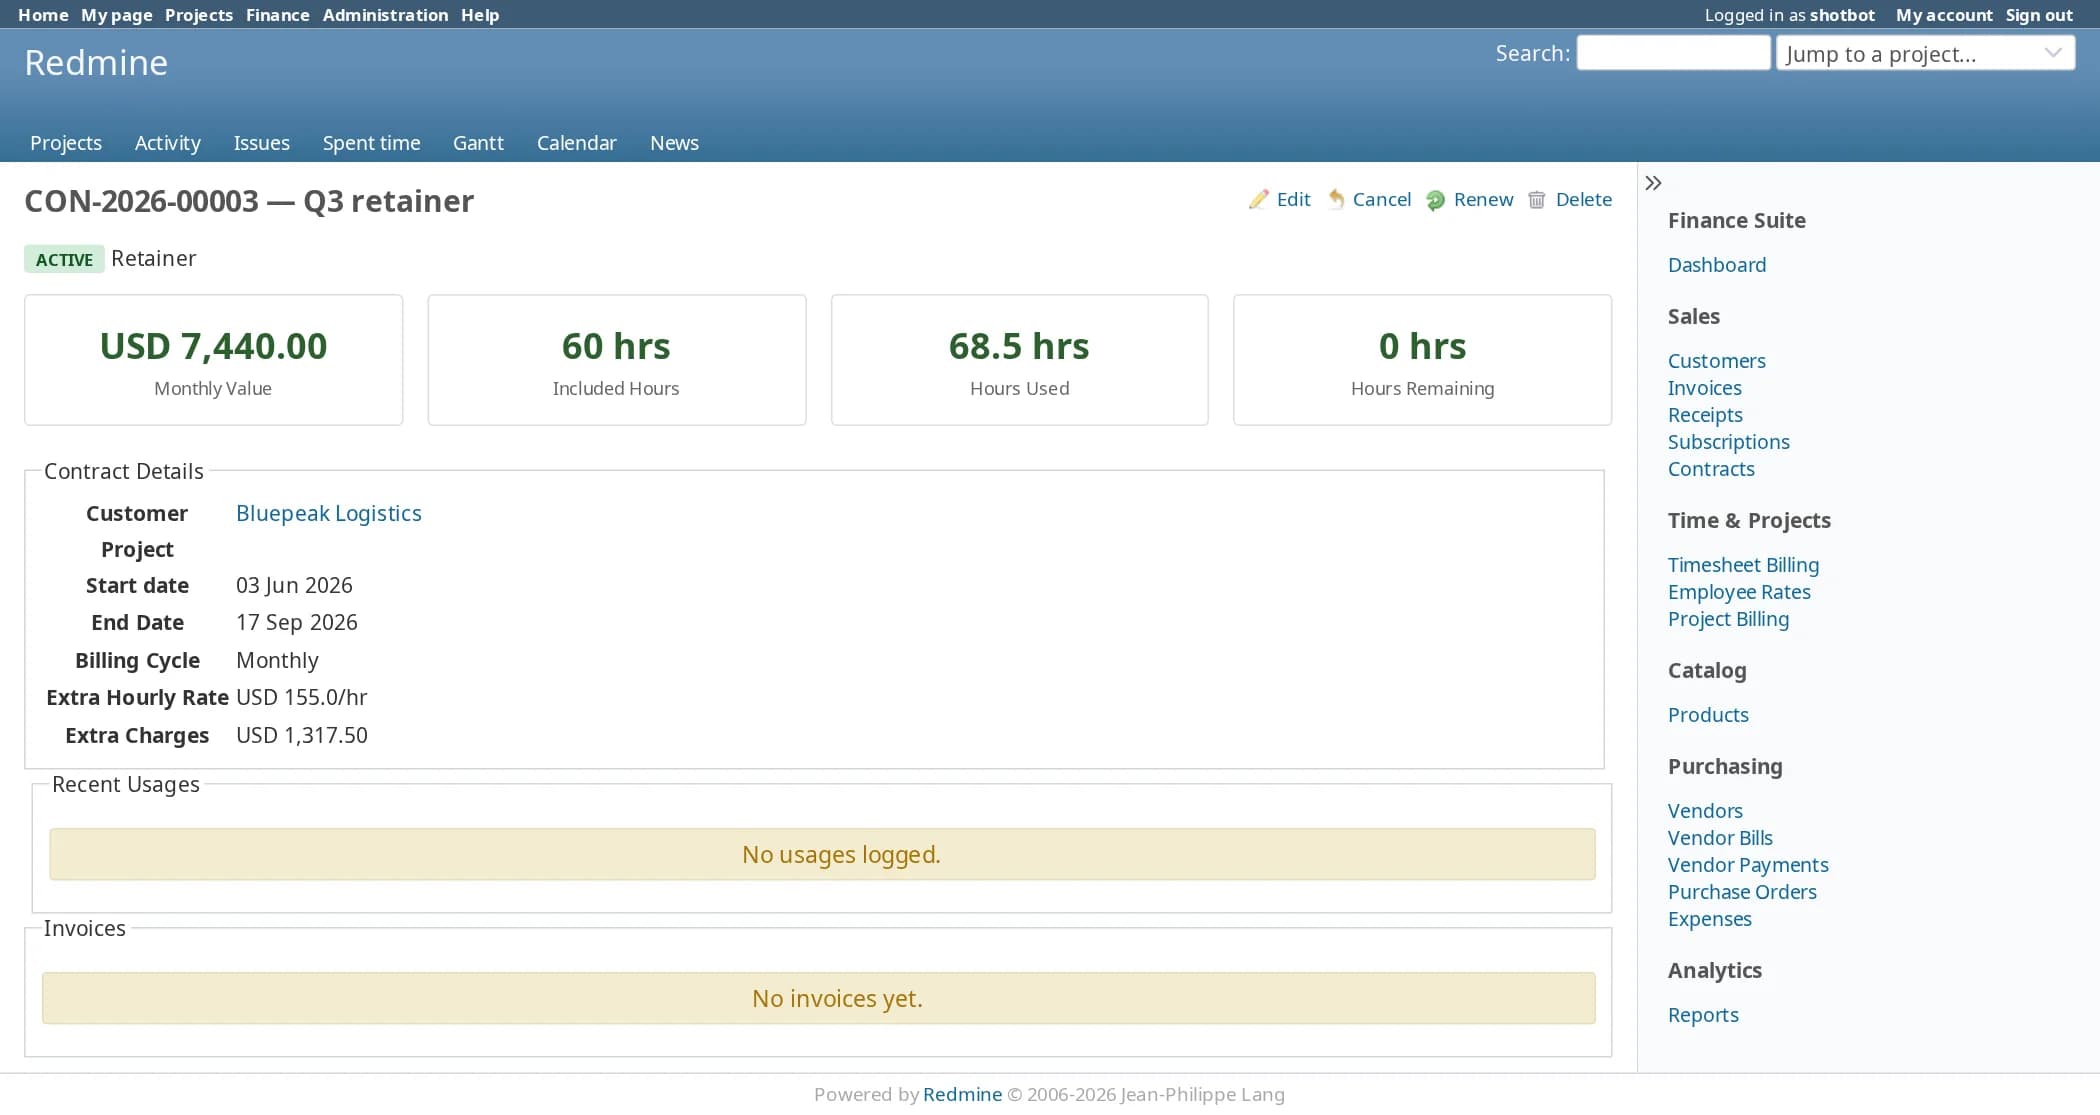Open Reports under Analytics
The width and height of the screenshot is (2100, 1115).
pos(1703,1015)
